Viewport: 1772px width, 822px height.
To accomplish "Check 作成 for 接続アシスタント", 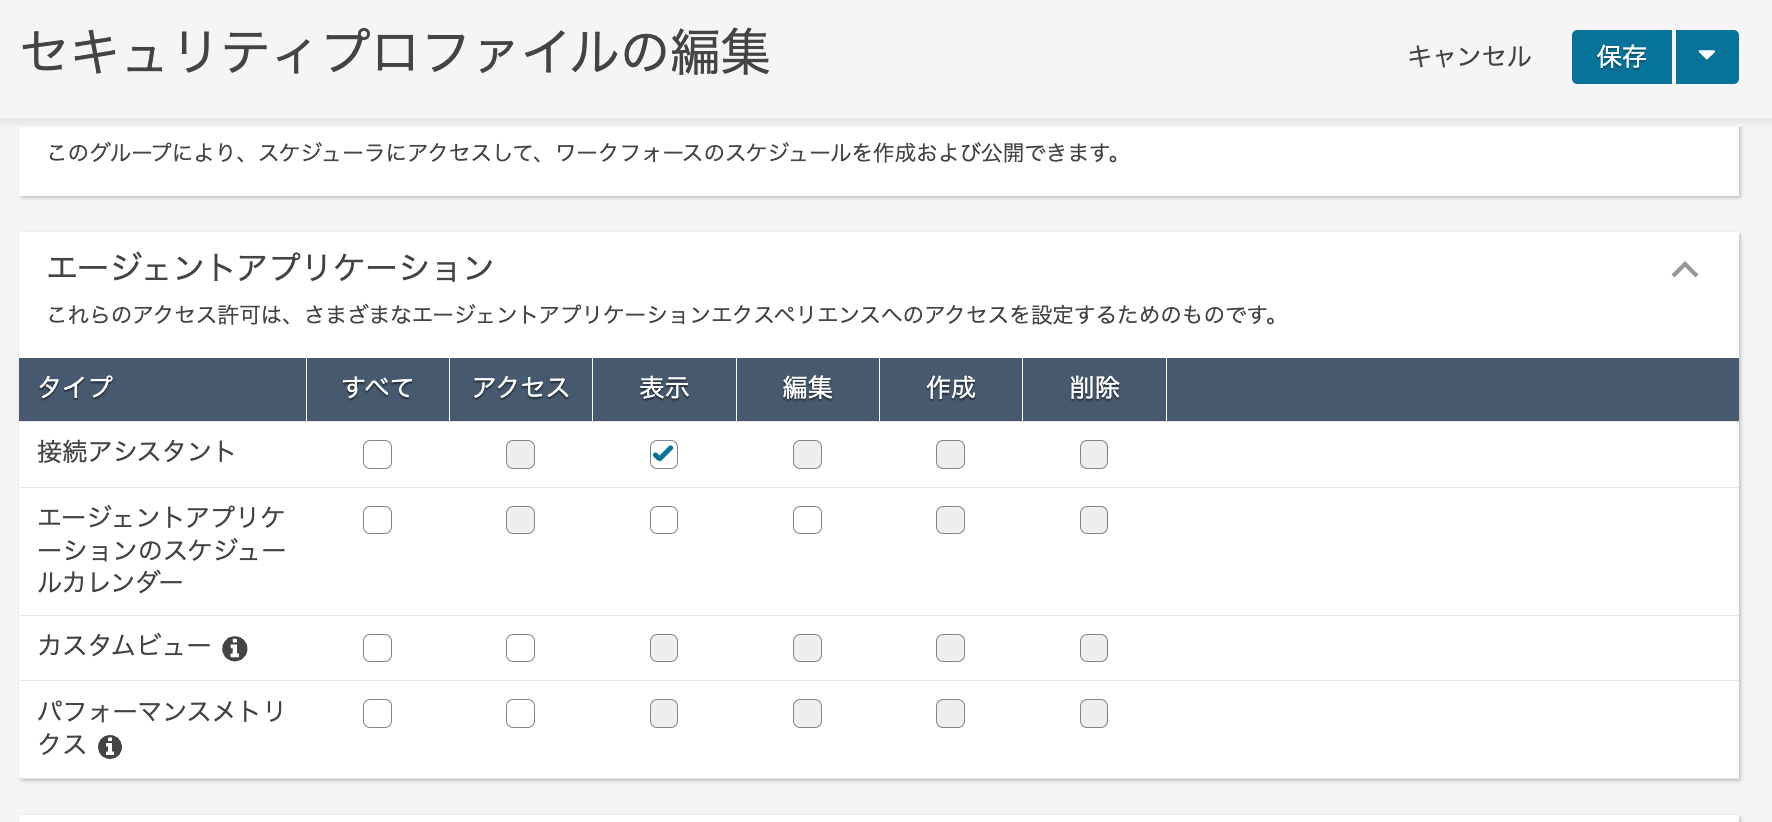I will pos(950,454).
